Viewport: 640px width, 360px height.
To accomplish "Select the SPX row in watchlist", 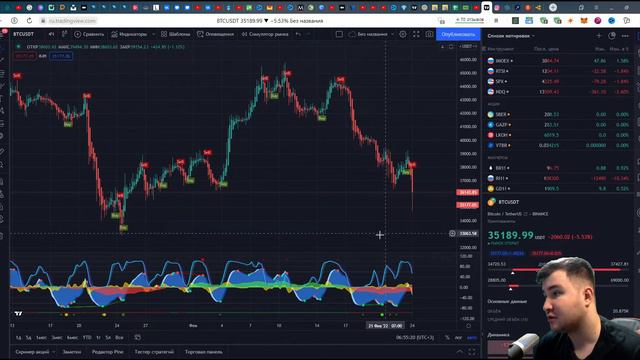I will coord(558,82).
